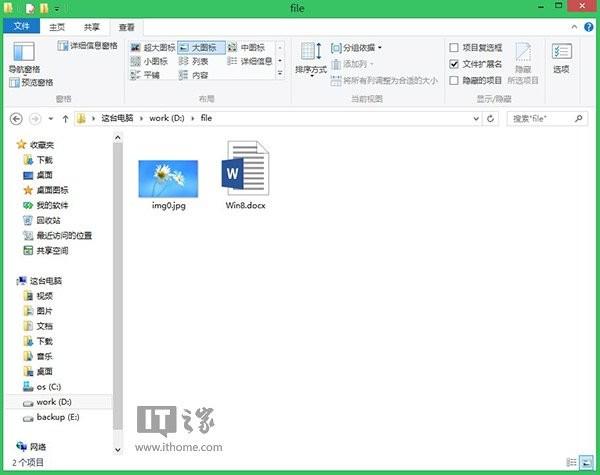
Task: Open the address bar history dropdown
Action: click(x=476, y=119)
